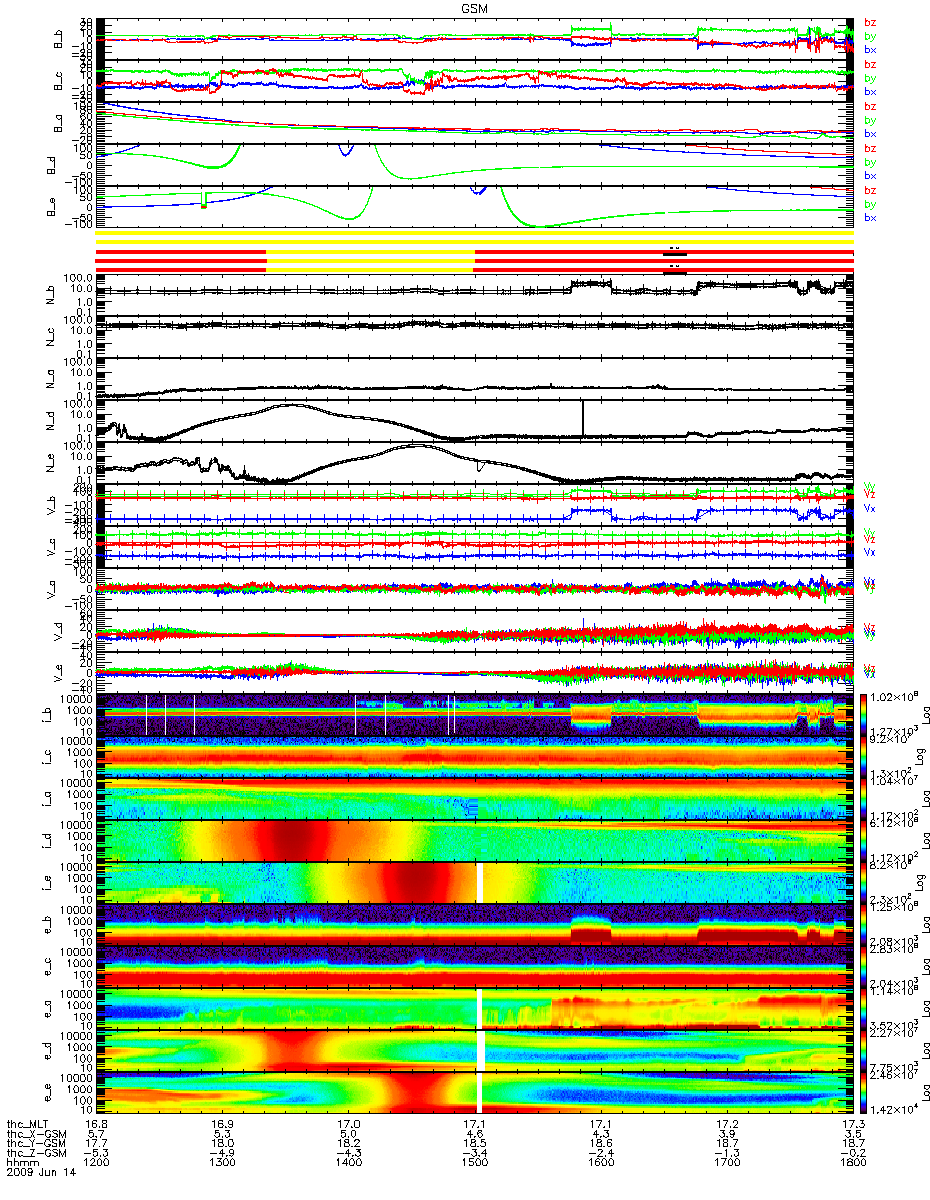Select the 1800 time tick label

(x=852, y=1164)
